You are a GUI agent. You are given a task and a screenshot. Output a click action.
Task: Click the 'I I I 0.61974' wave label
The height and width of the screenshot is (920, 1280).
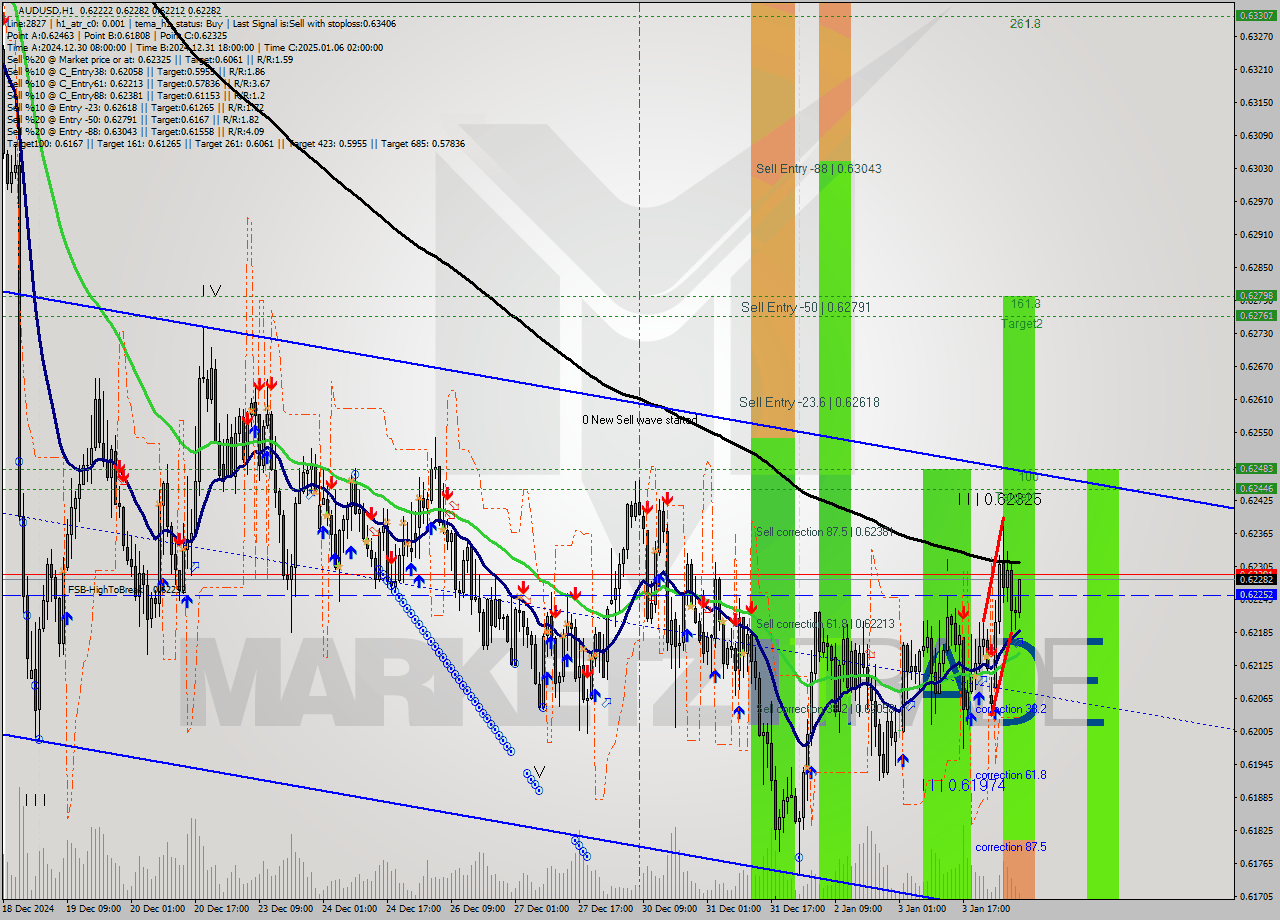click(x=963, y=786)
